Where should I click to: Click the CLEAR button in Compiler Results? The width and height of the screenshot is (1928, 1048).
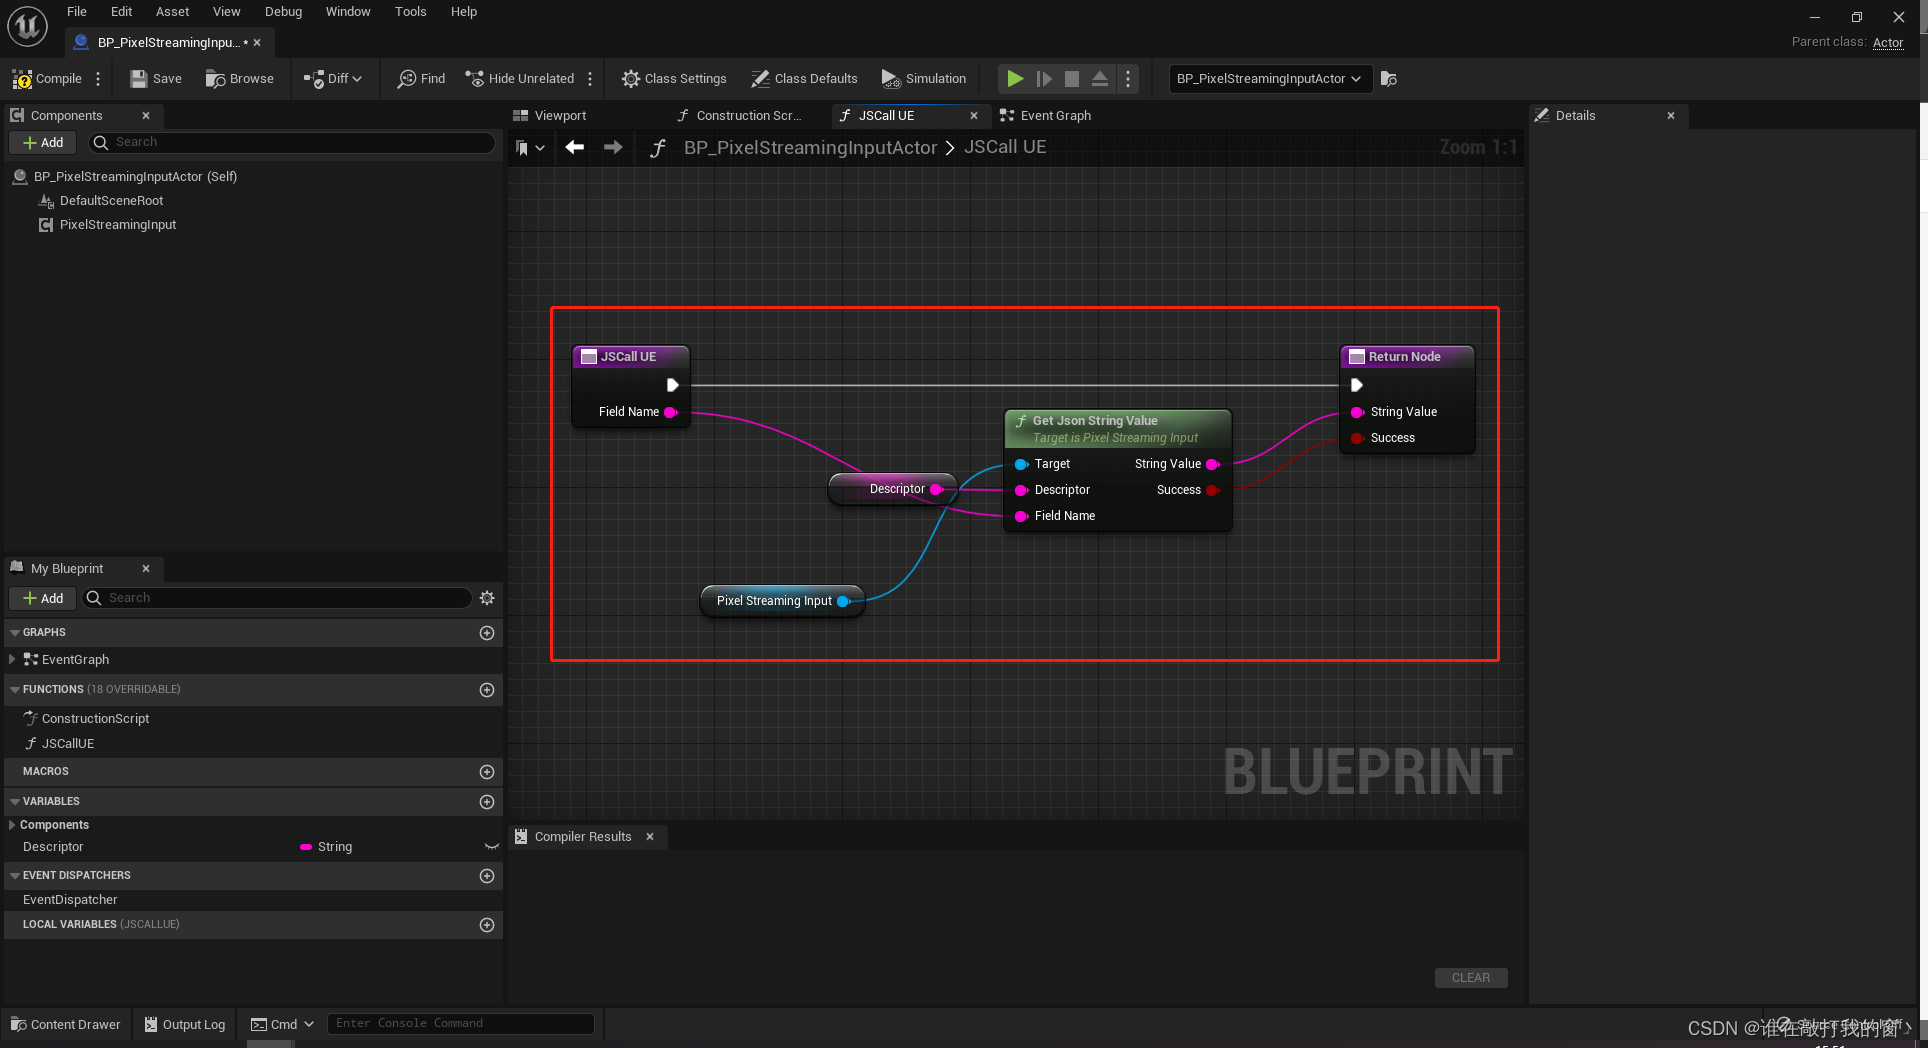tap(1470, 978)
